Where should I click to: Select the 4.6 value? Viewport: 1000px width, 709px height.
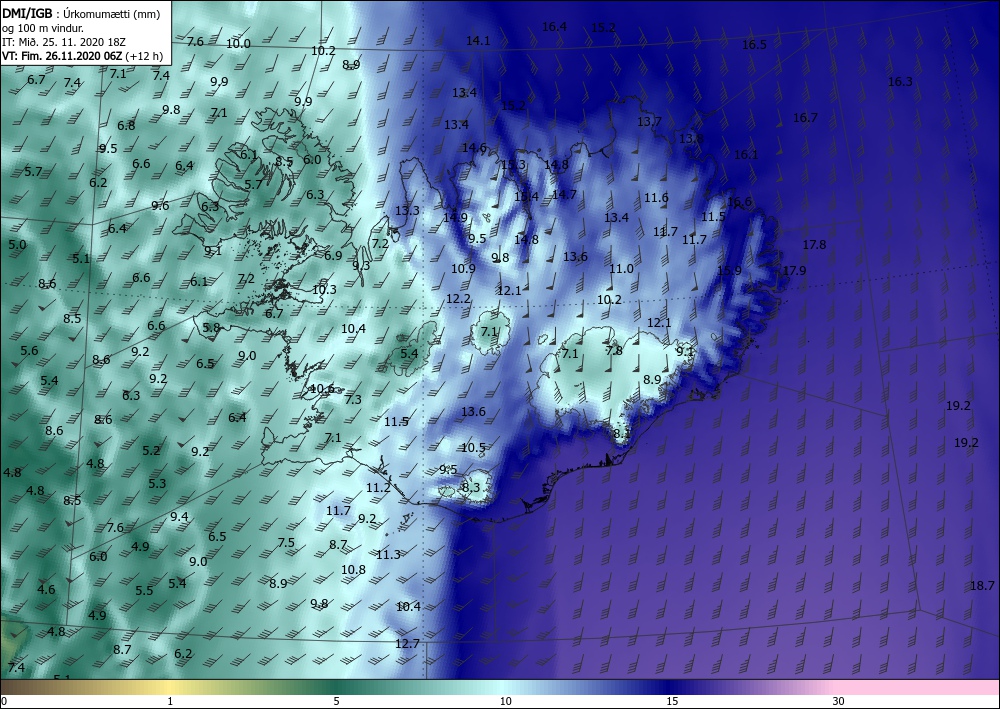tap(46, 590)
